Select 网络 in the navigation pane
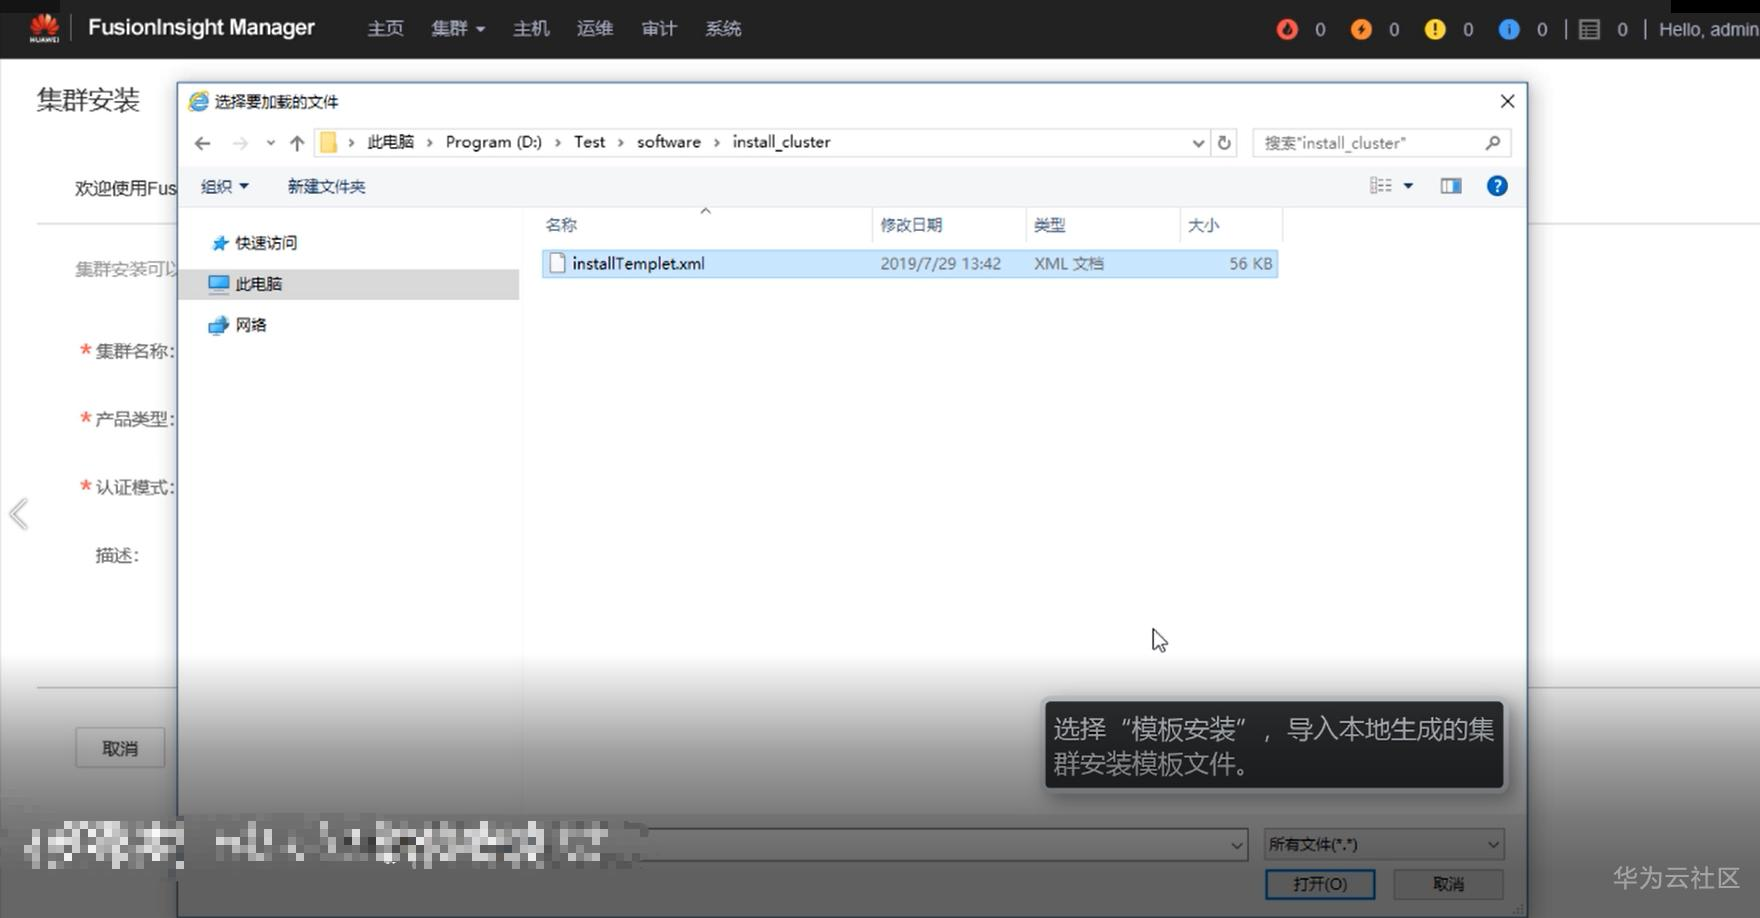The height and width of the screenshot is (918, 1760). 238,325
